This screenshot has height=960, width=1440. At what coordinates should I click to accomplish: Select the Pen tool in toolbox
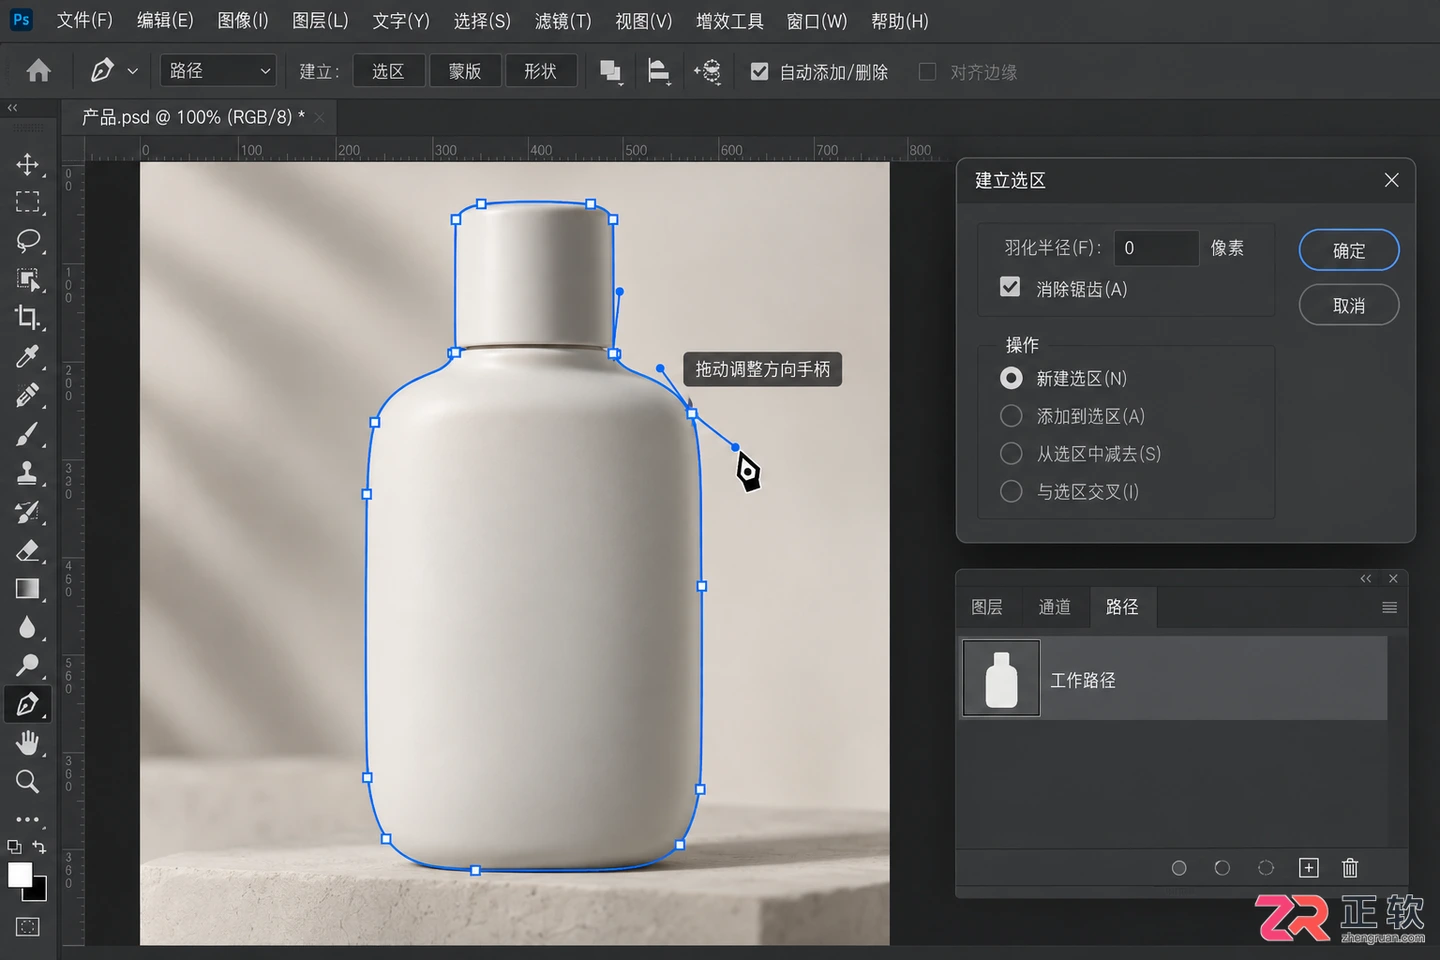coord(28,704)
